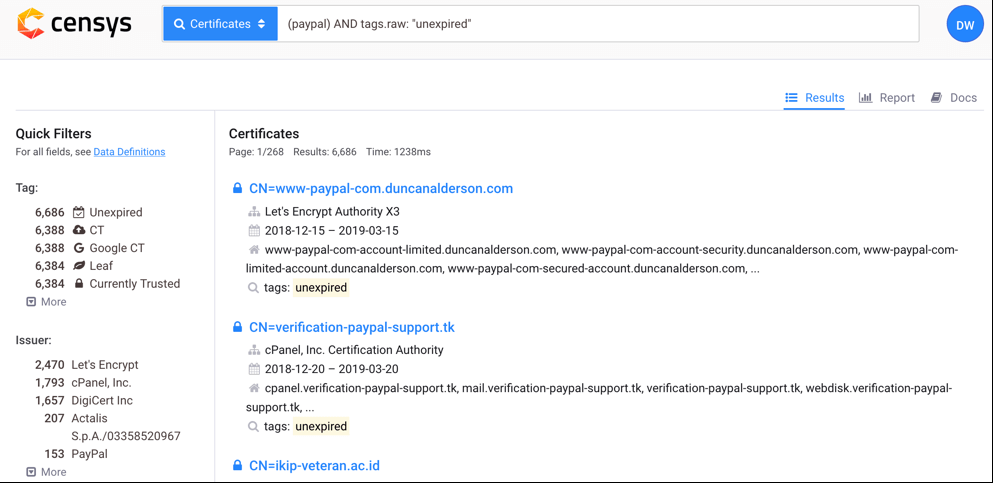Click the Leaf icon tag filter
This screenshot has height=483, width=993.
click(x=79, y=266)
